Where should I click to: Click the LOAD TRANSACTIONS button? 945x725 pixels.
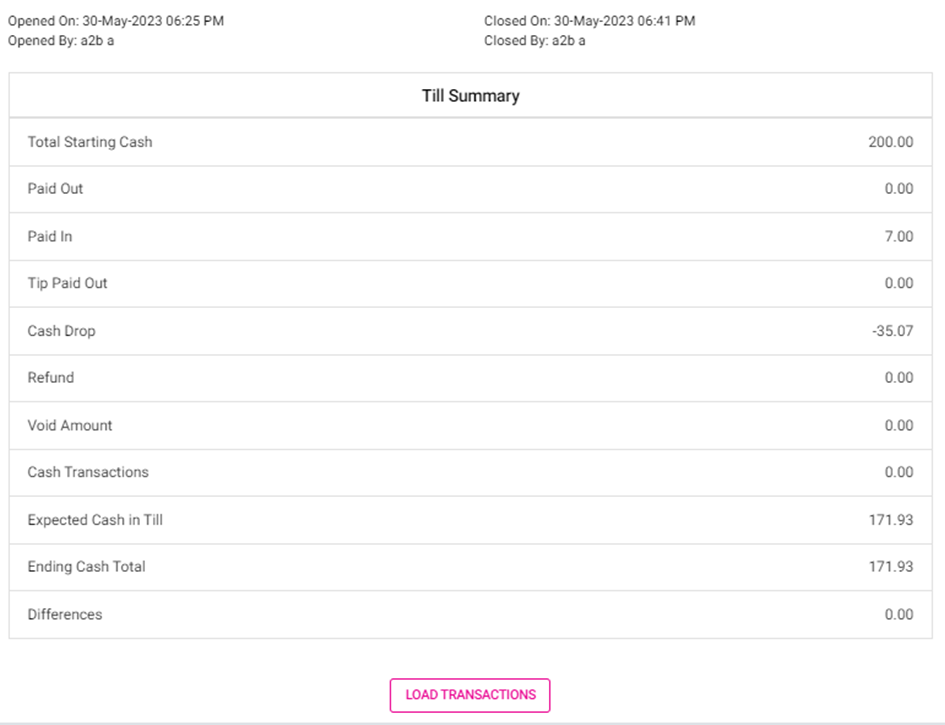470,695
